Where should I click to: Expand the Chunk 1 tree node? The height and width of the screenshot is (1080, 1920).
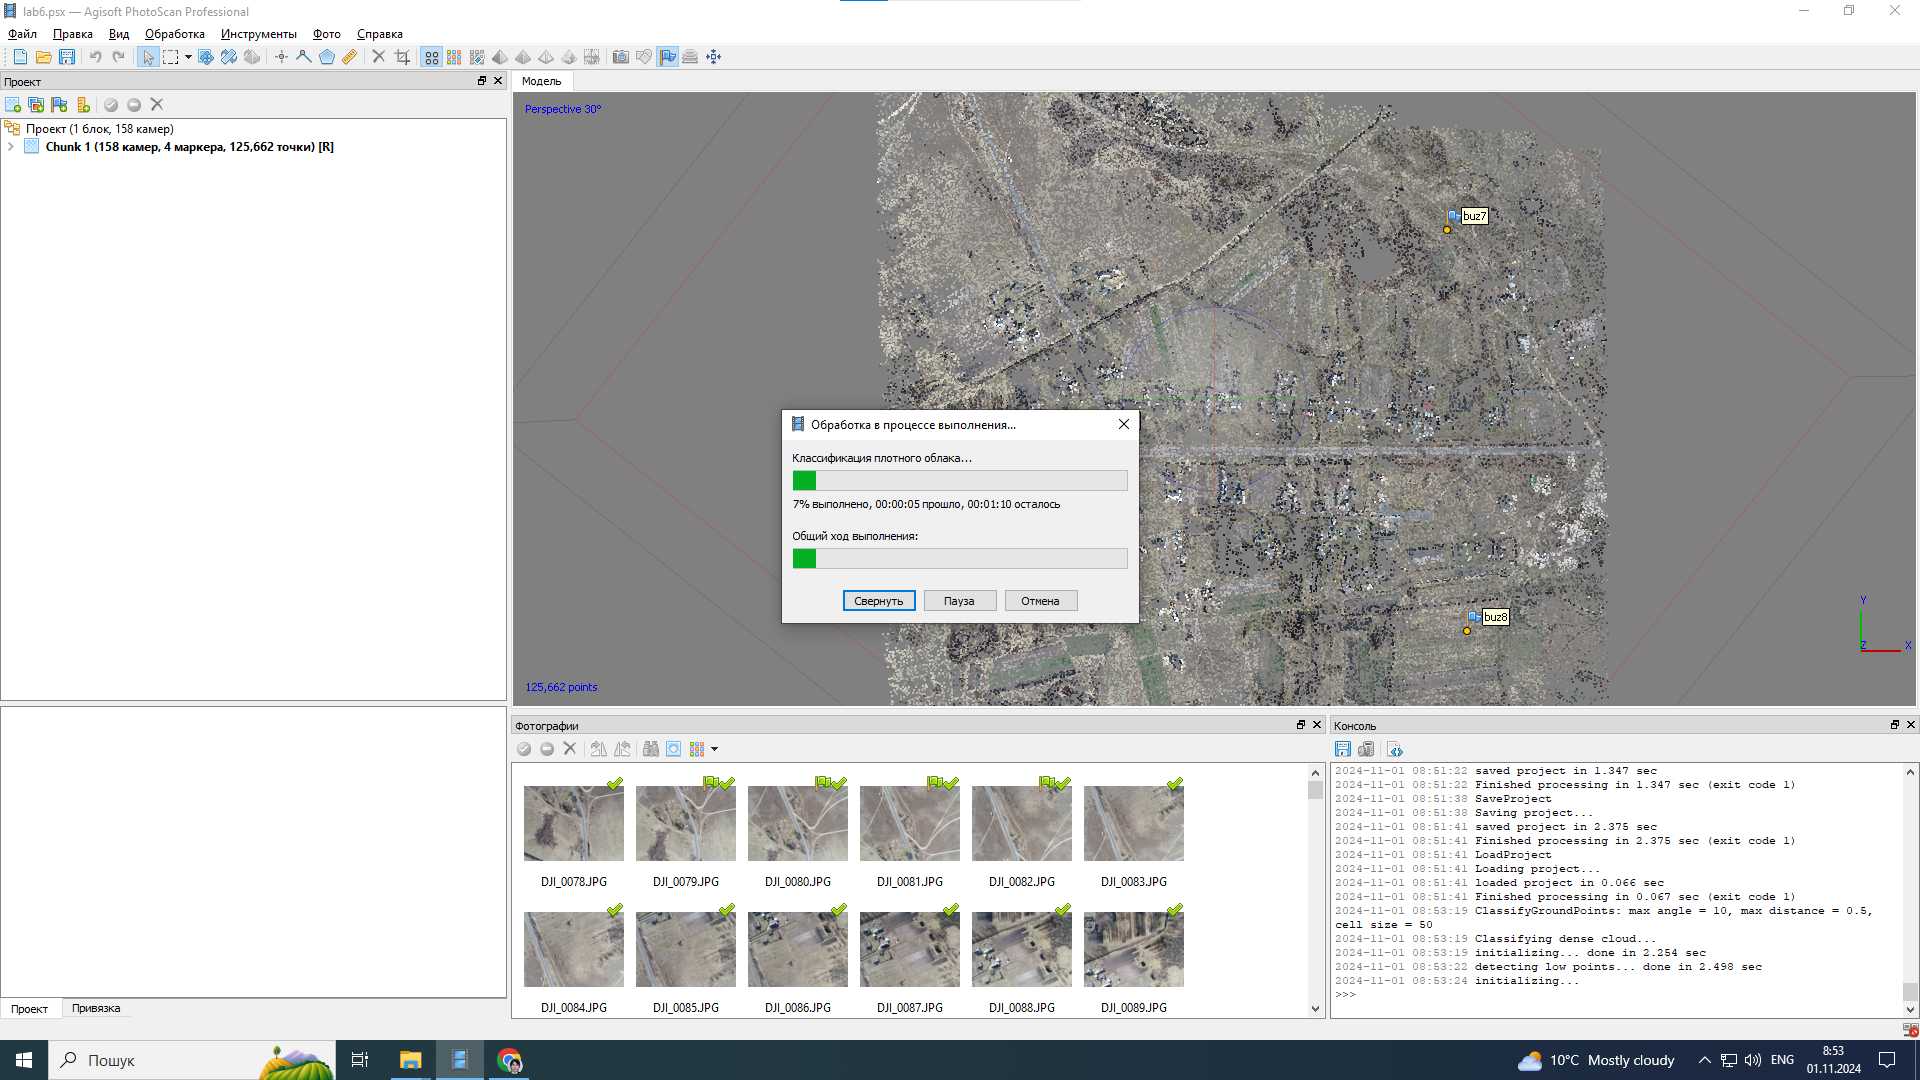[x=11, y=147]
